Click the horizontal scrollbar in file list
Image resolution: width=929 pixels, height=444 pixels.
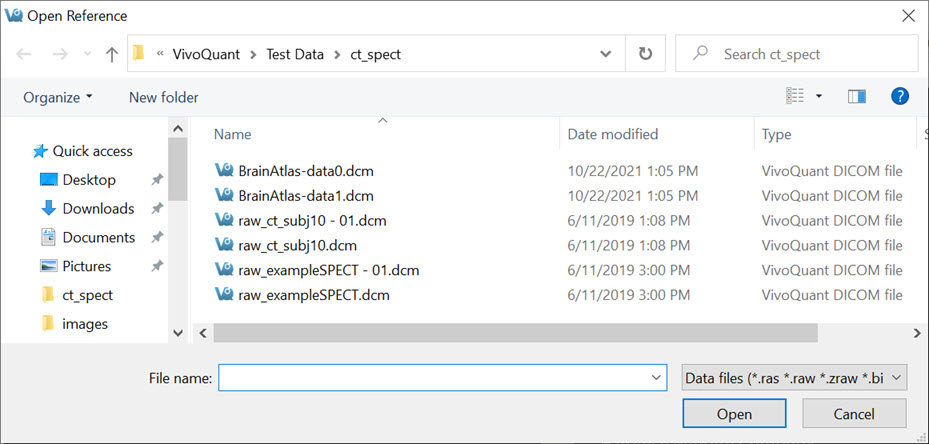pos(515,332)
